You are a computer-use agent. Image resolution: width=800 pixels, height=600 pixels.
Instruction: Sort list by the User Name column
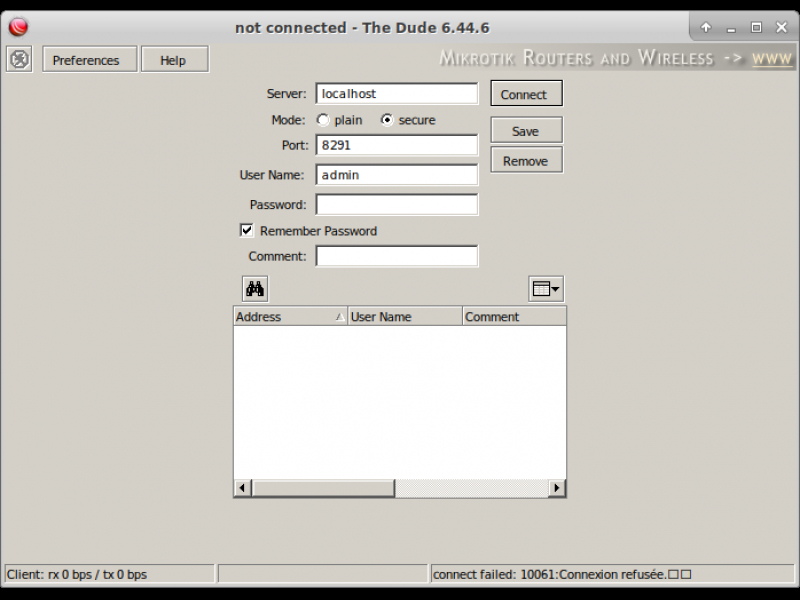tap(404, 317)
